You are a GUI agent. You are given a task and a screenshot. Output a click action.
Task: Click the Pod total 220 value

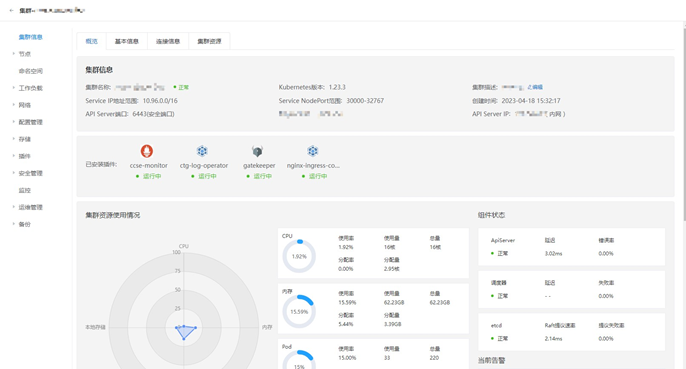[434, 358]
